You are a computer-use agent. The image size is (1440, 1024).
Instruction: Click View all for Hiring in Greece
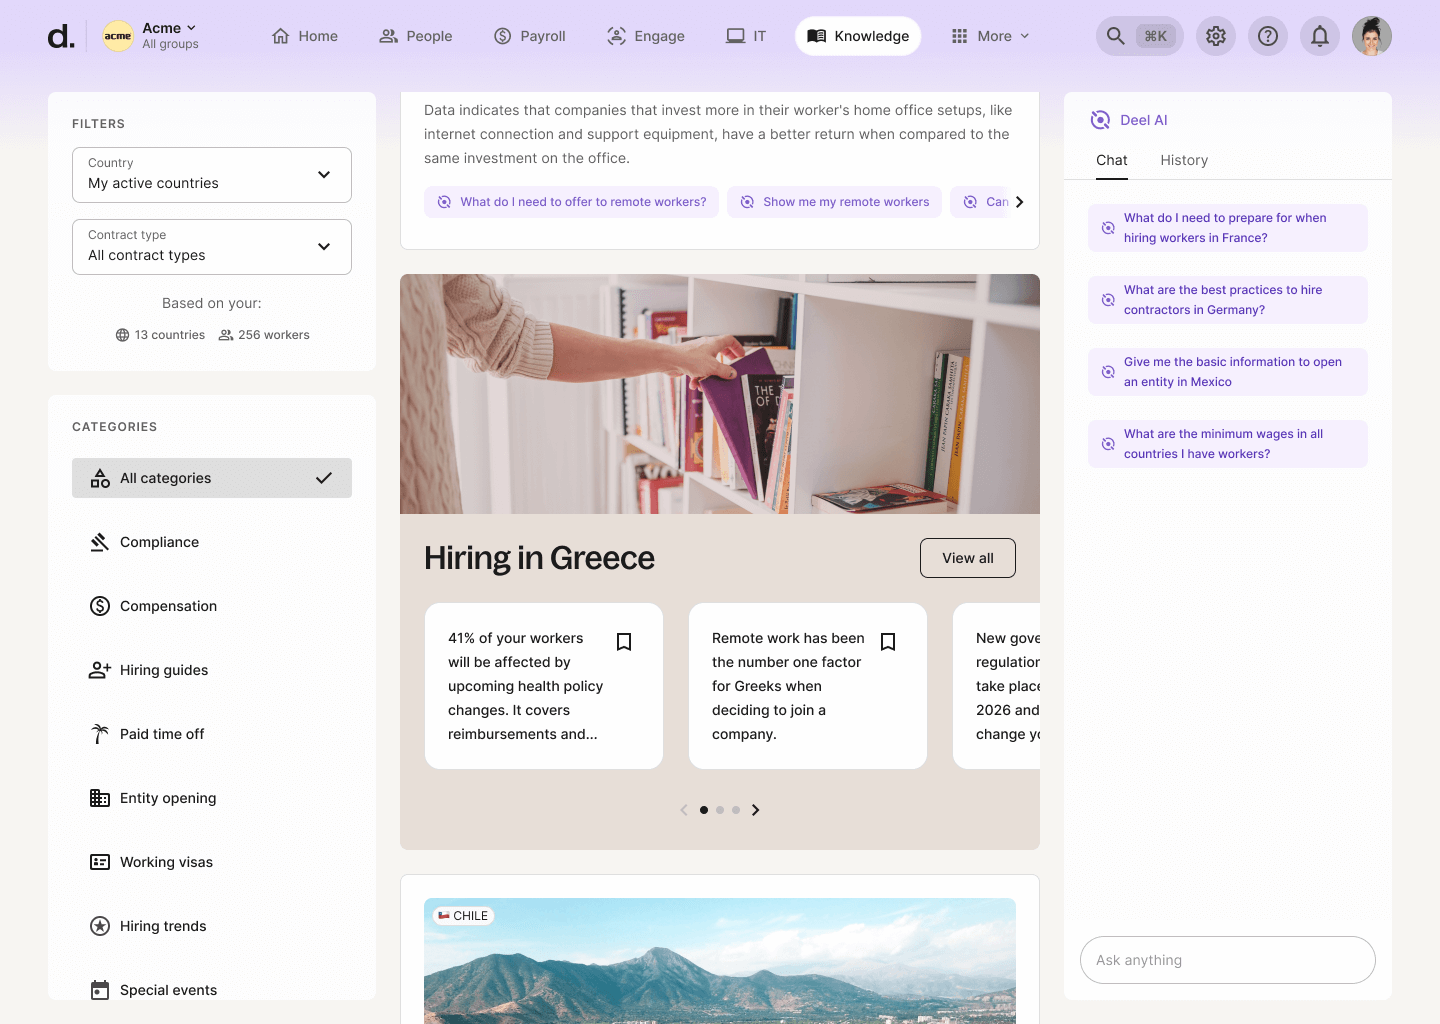tap(967, 557)
